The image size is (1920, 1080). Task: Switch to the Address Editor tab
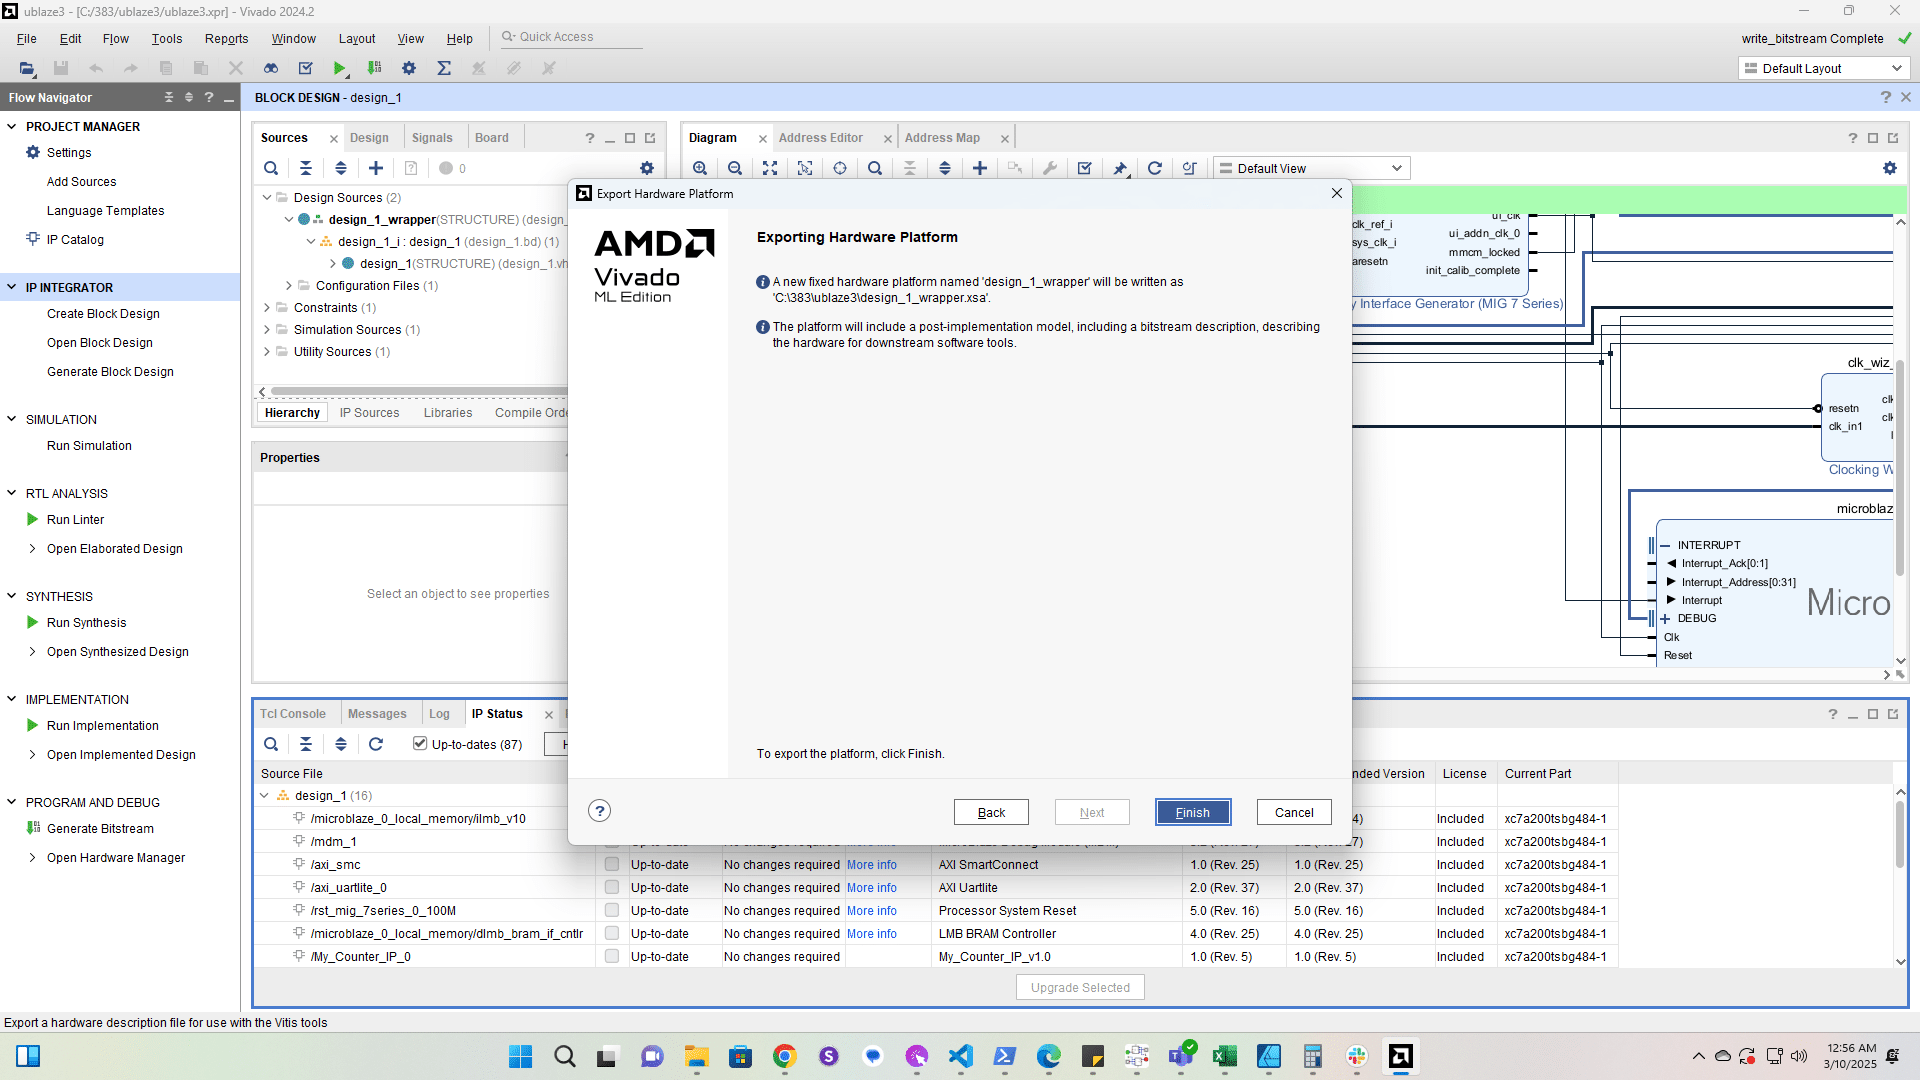click(820, 138)
